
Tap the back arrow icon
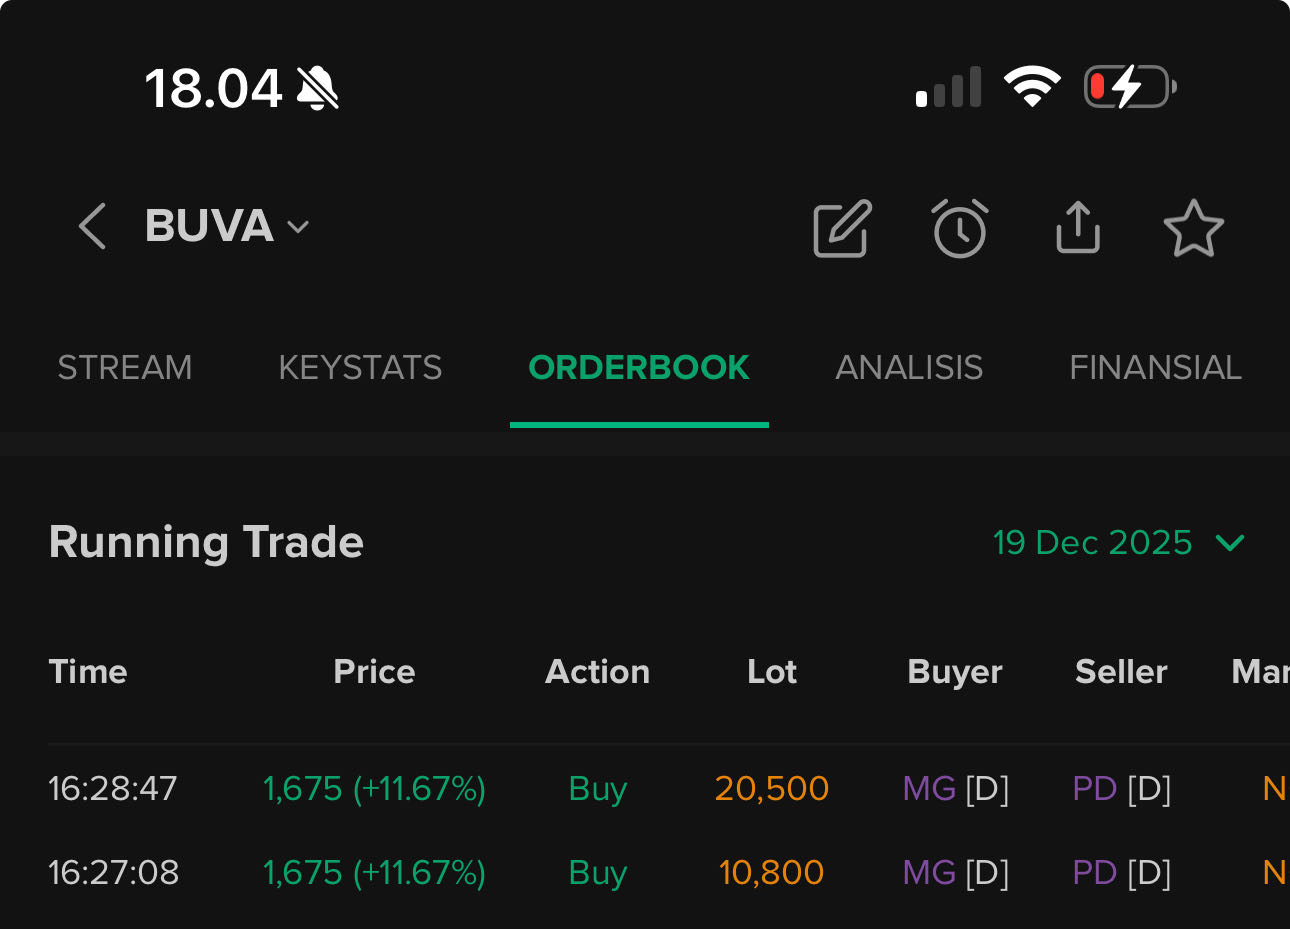[92, 226]
